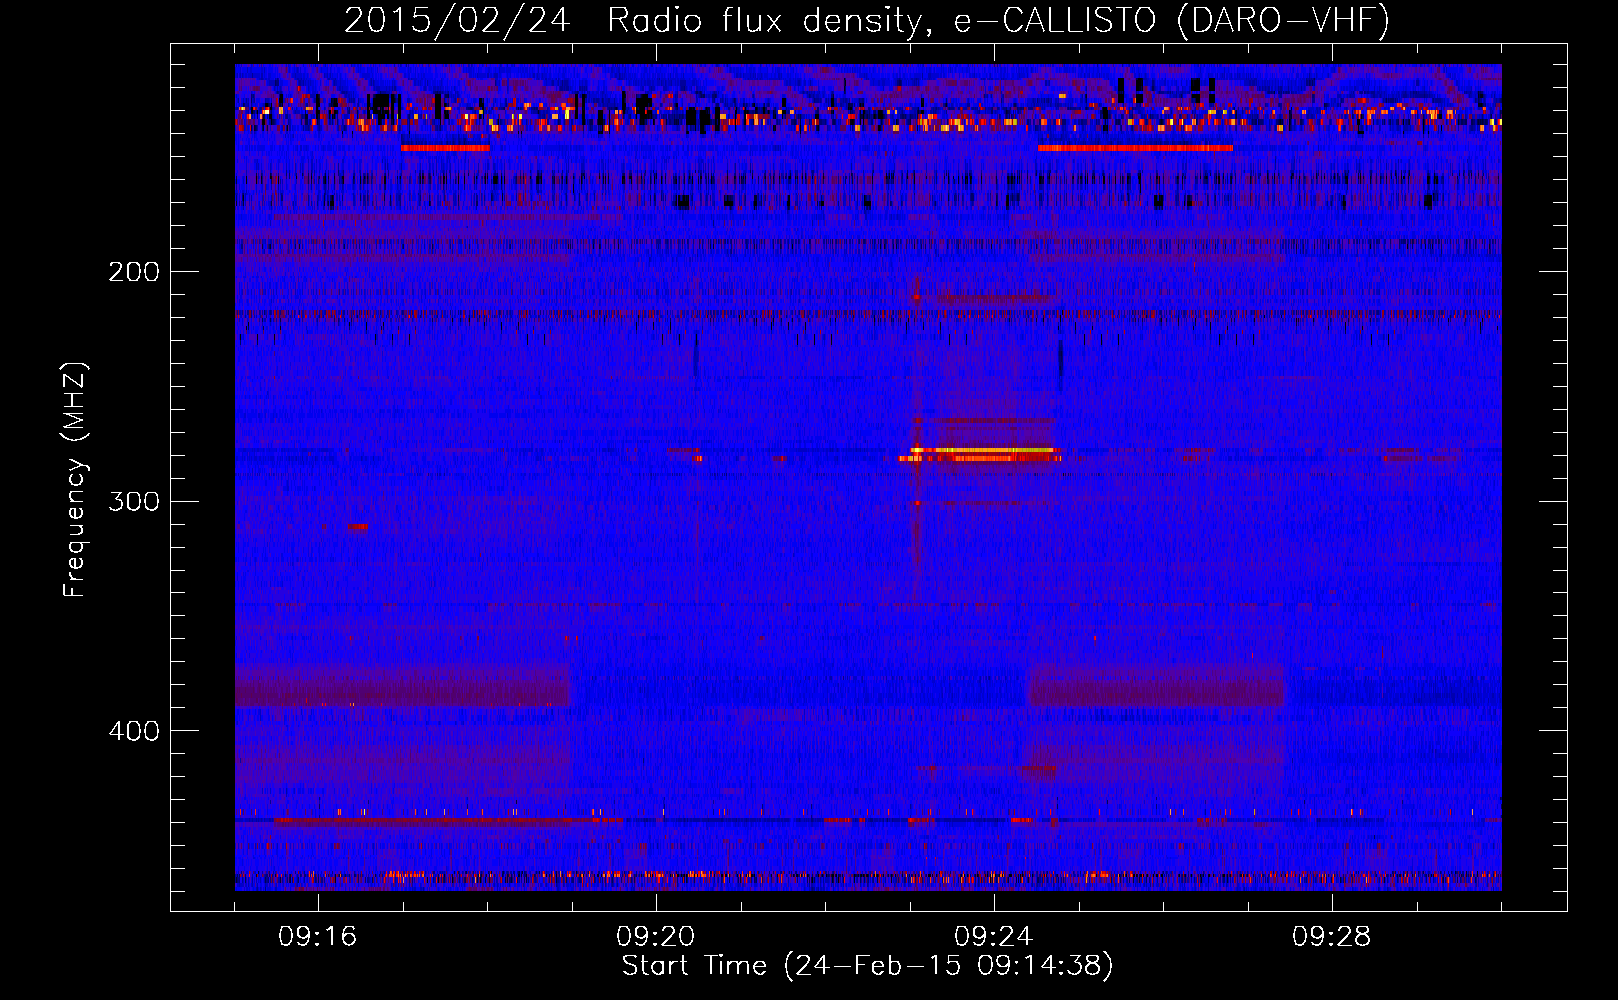Click the "Start Time (24-Feb-15 09:14:38)" axis label
The height and width of the screenshot is (1000, 1618).
pyautogui.click(x=867, y=966)
